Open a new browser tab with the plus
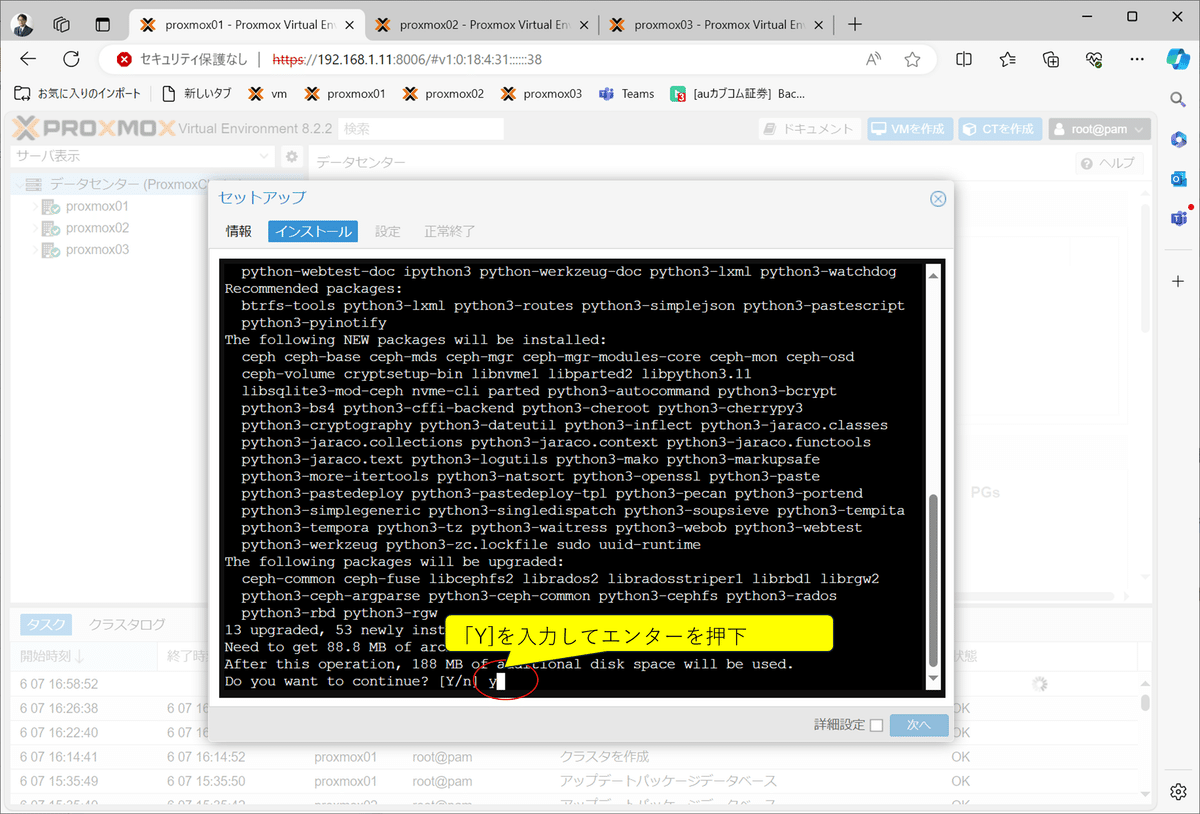Image resolution: width=1200 pixels, height=814 pixels. point(855,24)
